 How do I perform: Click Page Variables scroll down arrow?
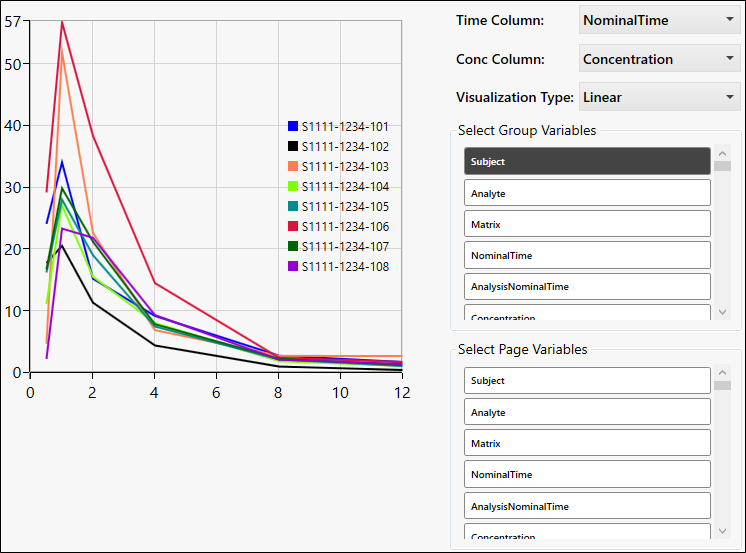[x=722, y=531]
